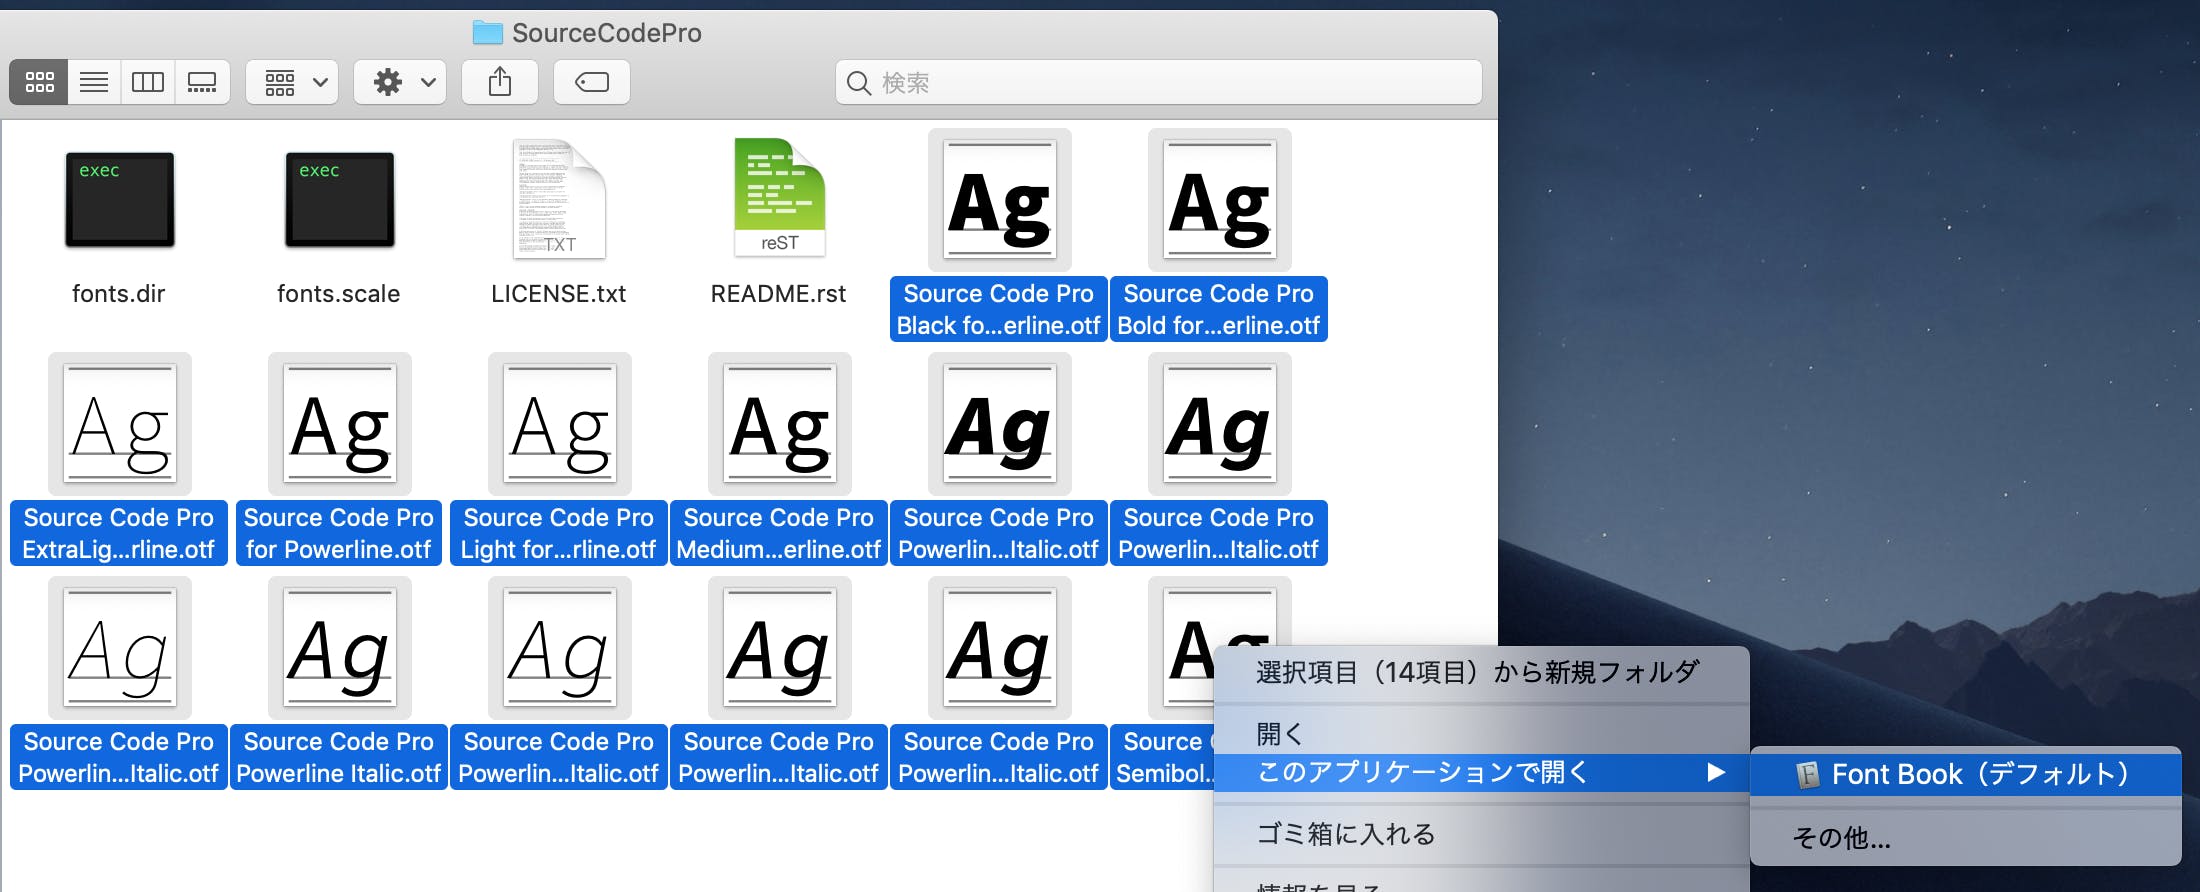Click the fonts.scale file name
The width and height of the screenshot is (2200, 892).
point(339,294)
